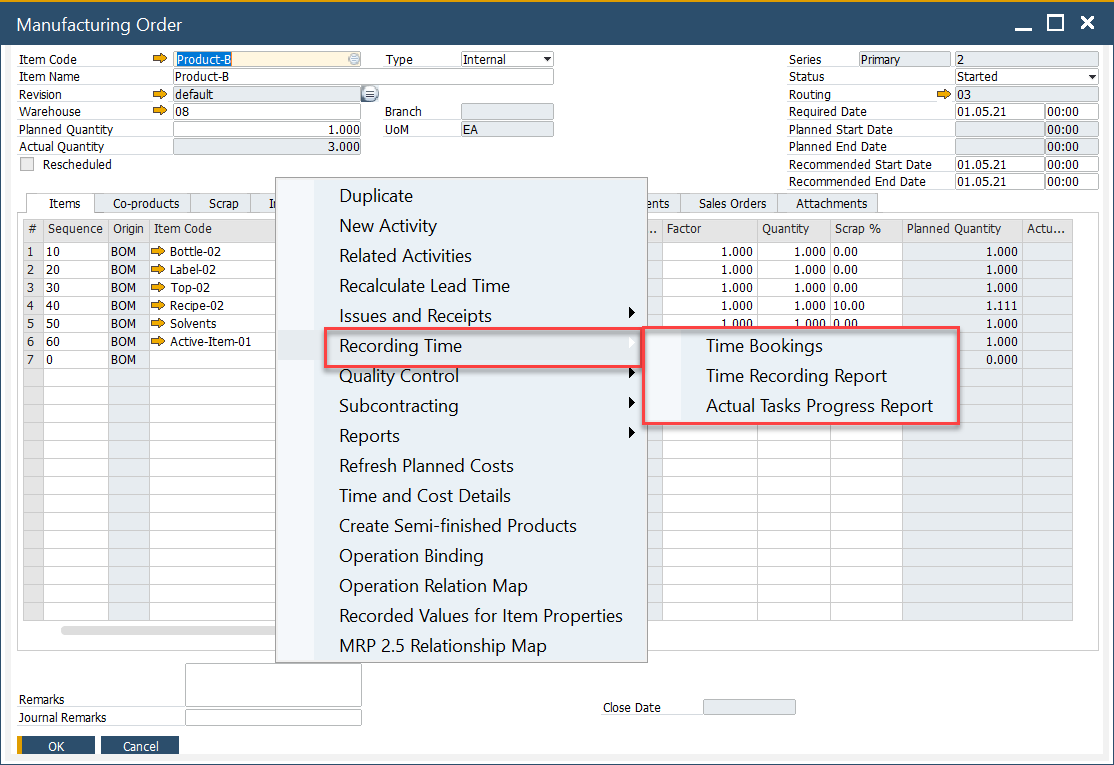Image resolution: width=1114 pixels, height=765 pixels.
Task: Click into the Remarks text box
Action: click(273, 685)
